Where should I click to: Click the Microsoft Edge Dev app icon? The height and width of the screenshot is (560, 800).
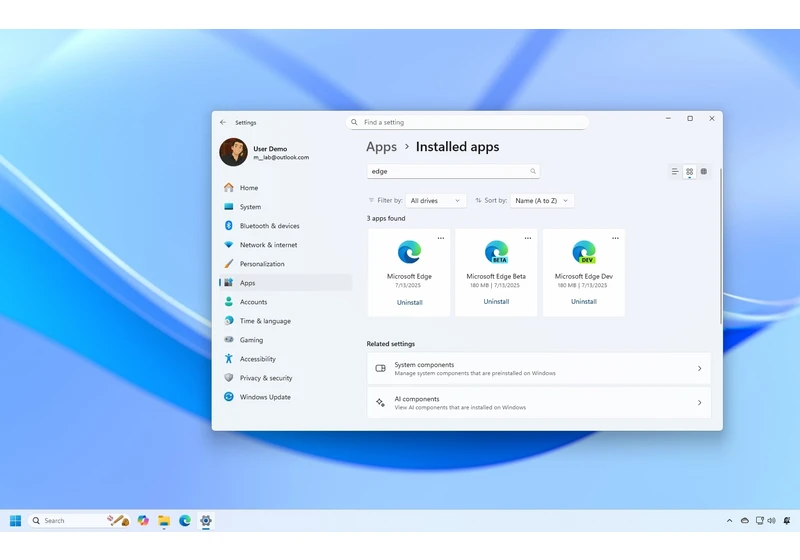coord(584,252)
